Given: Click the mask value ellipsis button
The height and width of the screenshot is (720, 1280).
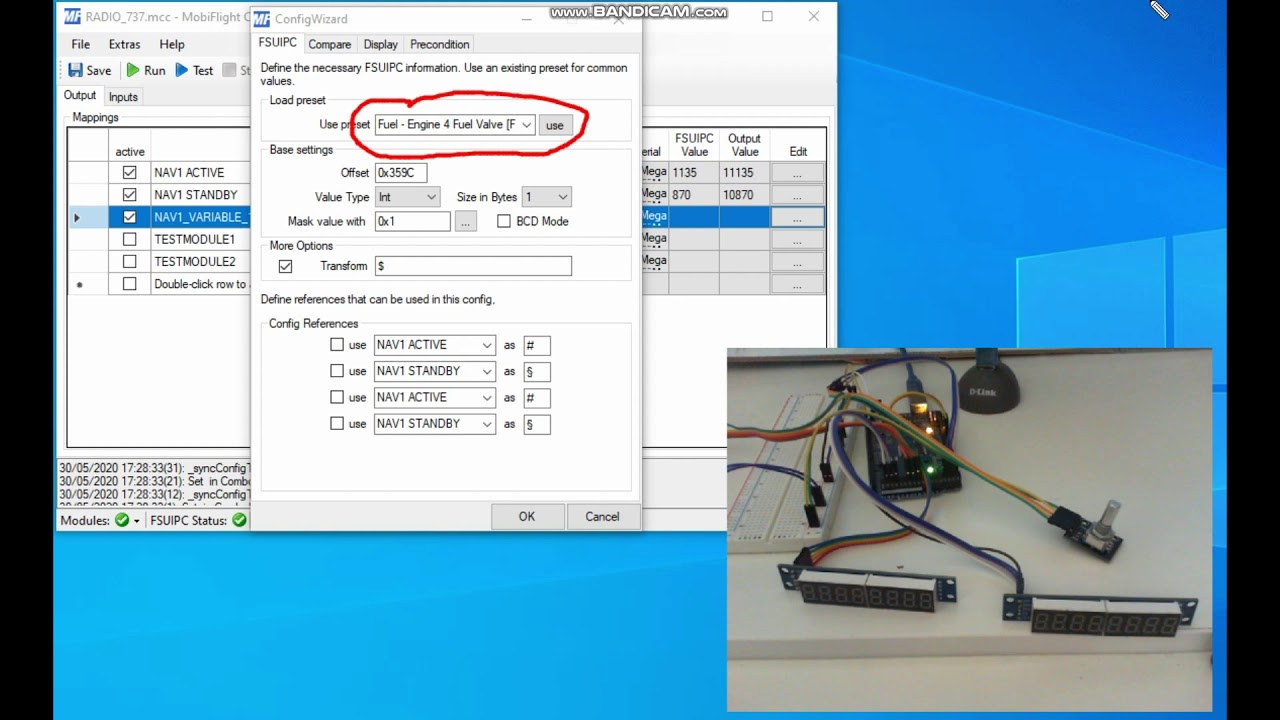Looking at the screenshot, I should click(465, 222).
